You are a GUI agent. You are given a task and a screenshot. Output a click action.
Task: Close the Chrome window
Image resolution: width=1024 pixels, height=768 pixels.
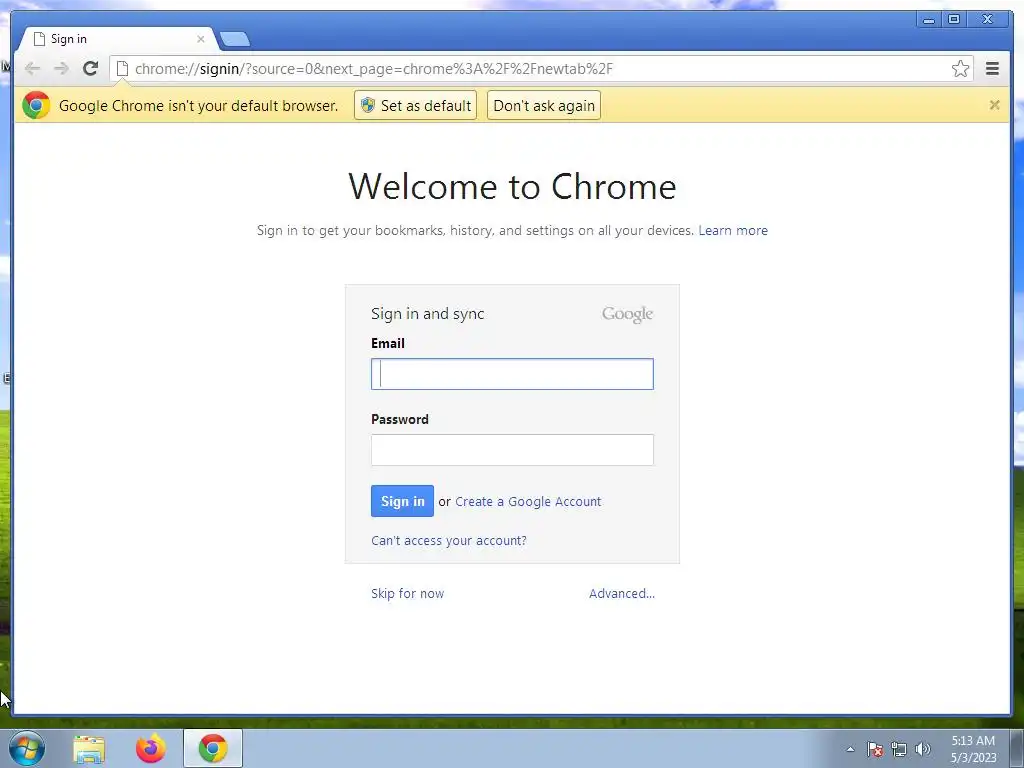coord(988,20)
